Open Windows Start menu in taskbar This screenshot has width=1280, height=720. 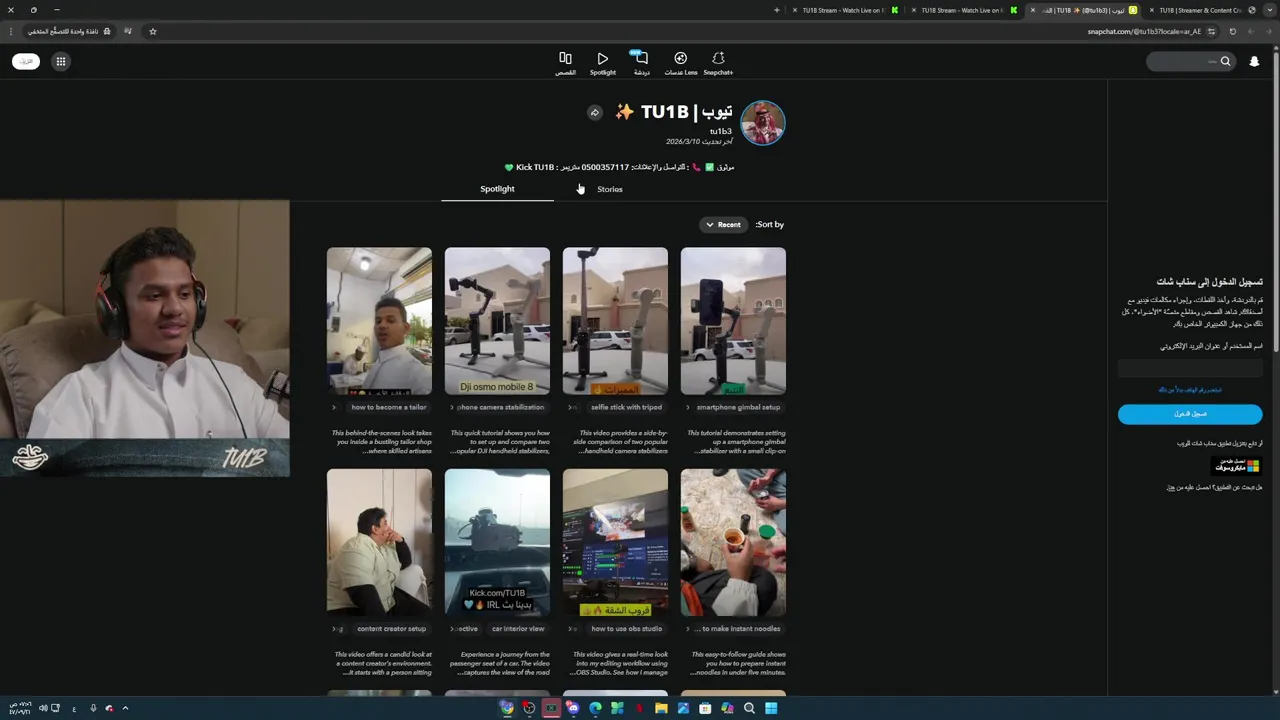(771, 708)
